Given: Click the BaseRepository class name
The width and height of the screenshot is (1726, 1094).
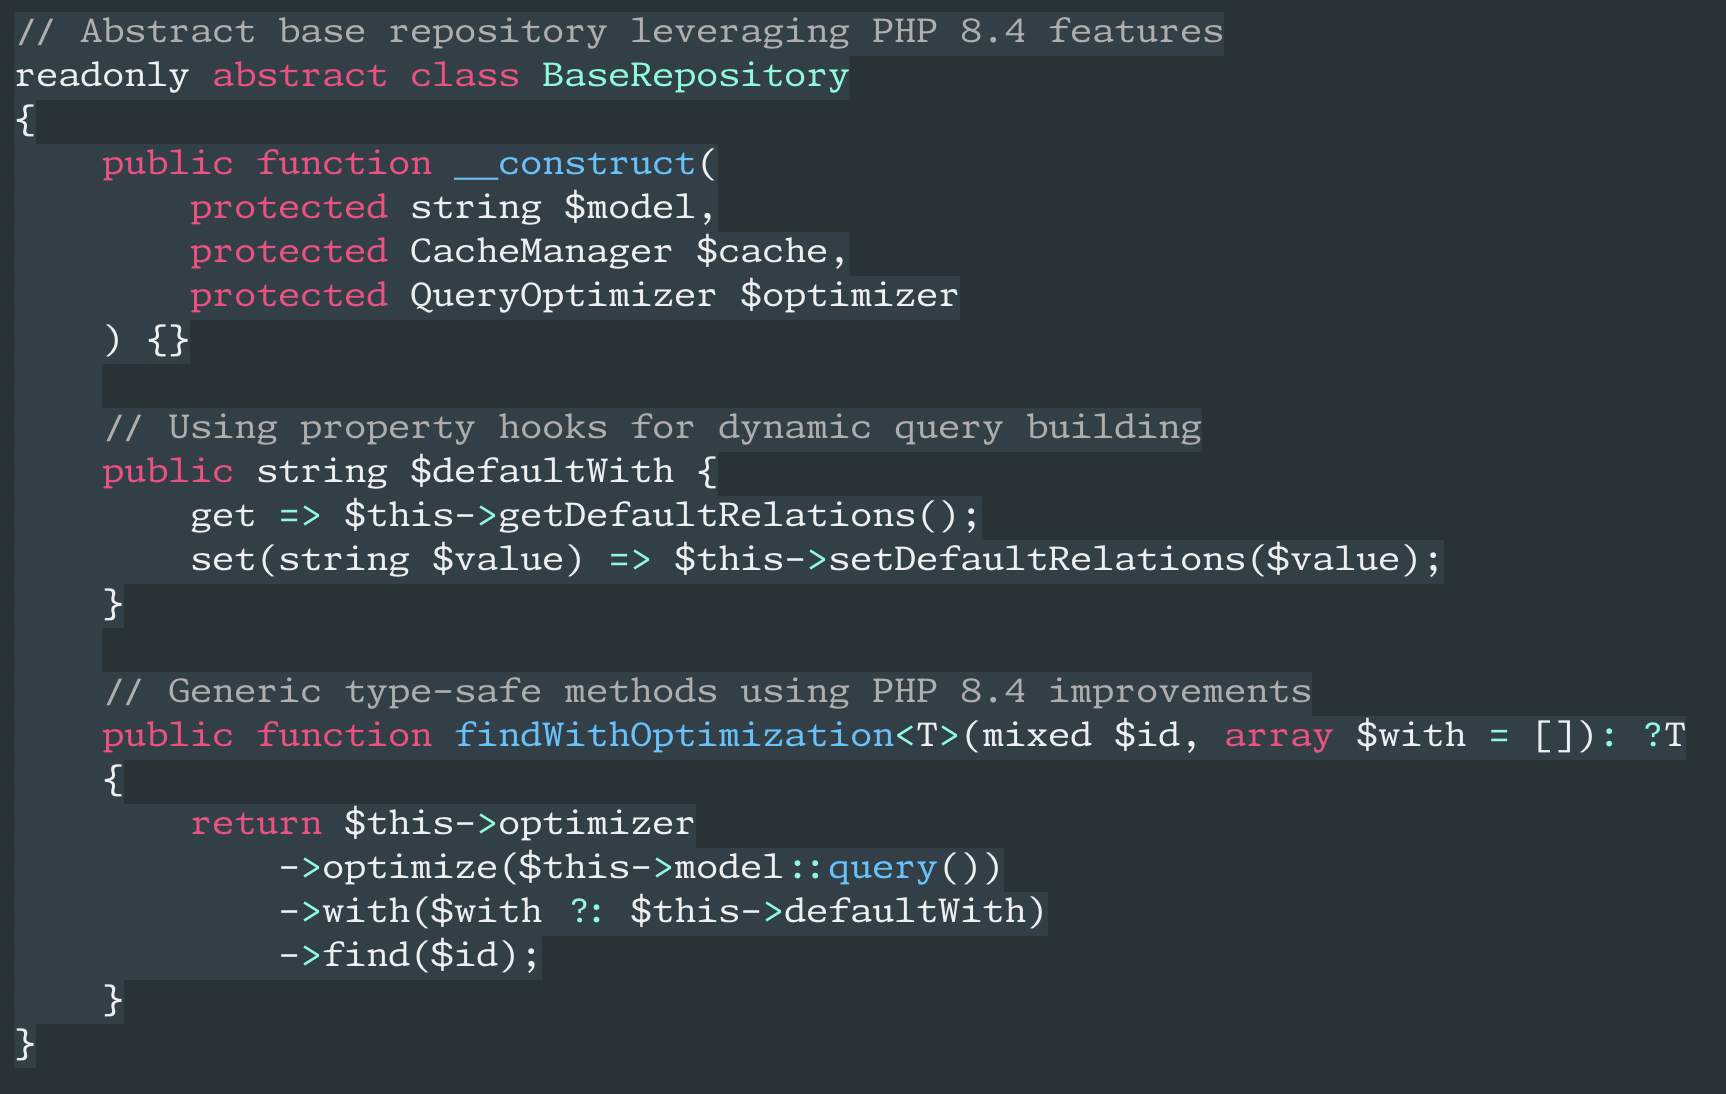Looking at the screenshot, I should (x=695, y=76).
